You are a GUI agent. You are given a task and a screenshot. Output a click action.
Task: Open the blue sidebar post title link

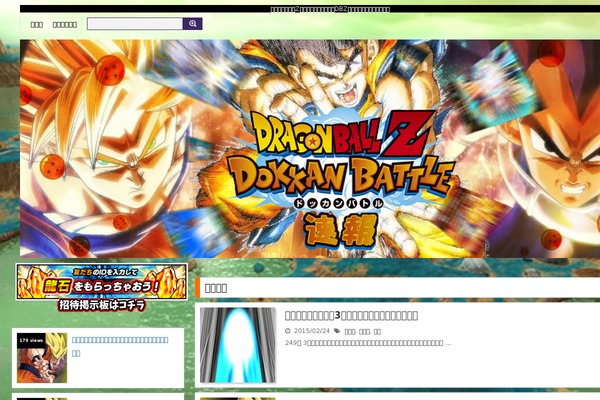pos(120,346)
